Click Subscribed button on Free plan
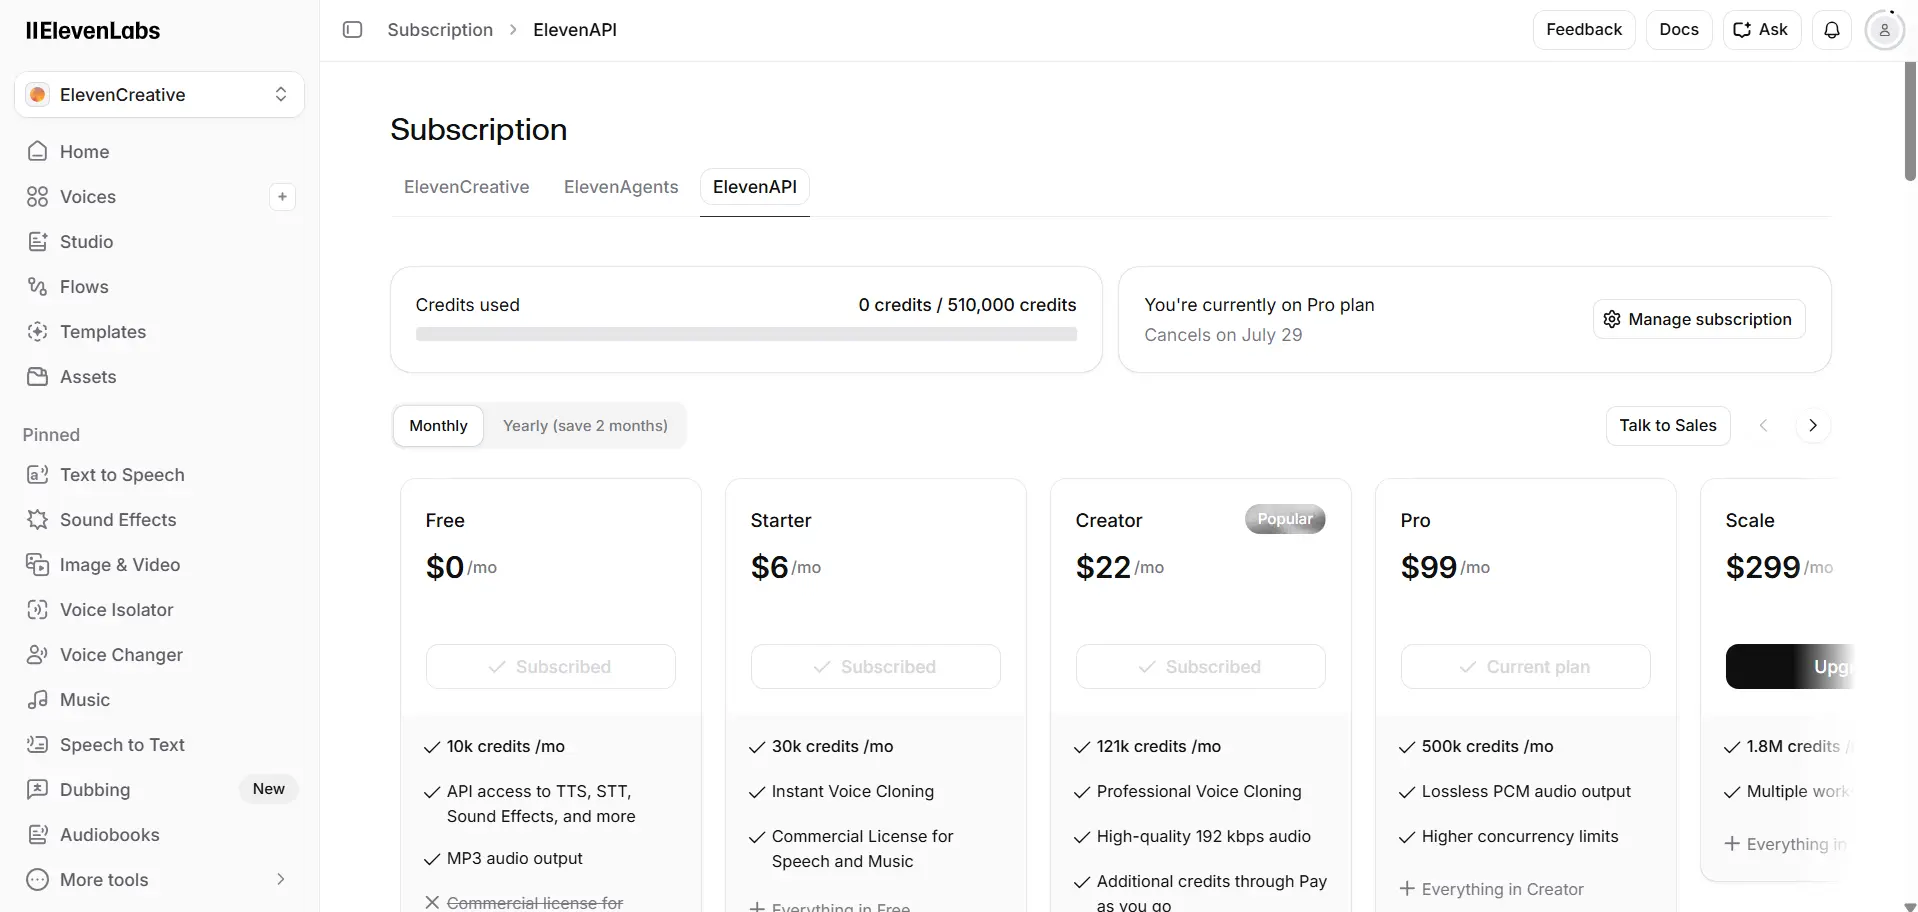The width and height of the screenshot is (1918, 912). coord(551,667)
